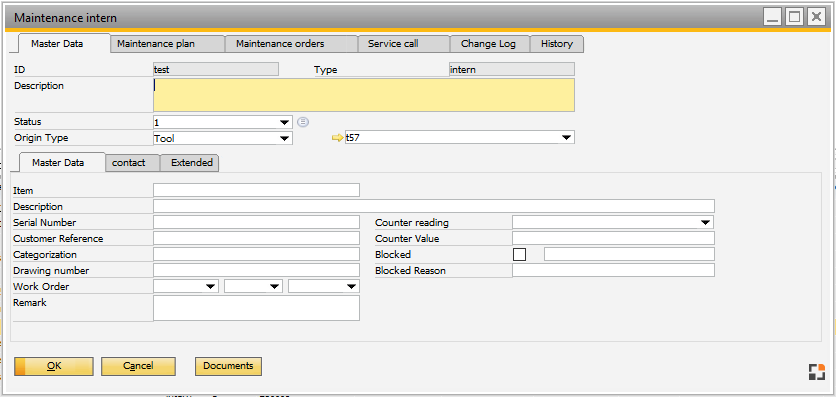Open the second Work Order dropdown
The image size is (836, 397).
click(253, 287)
